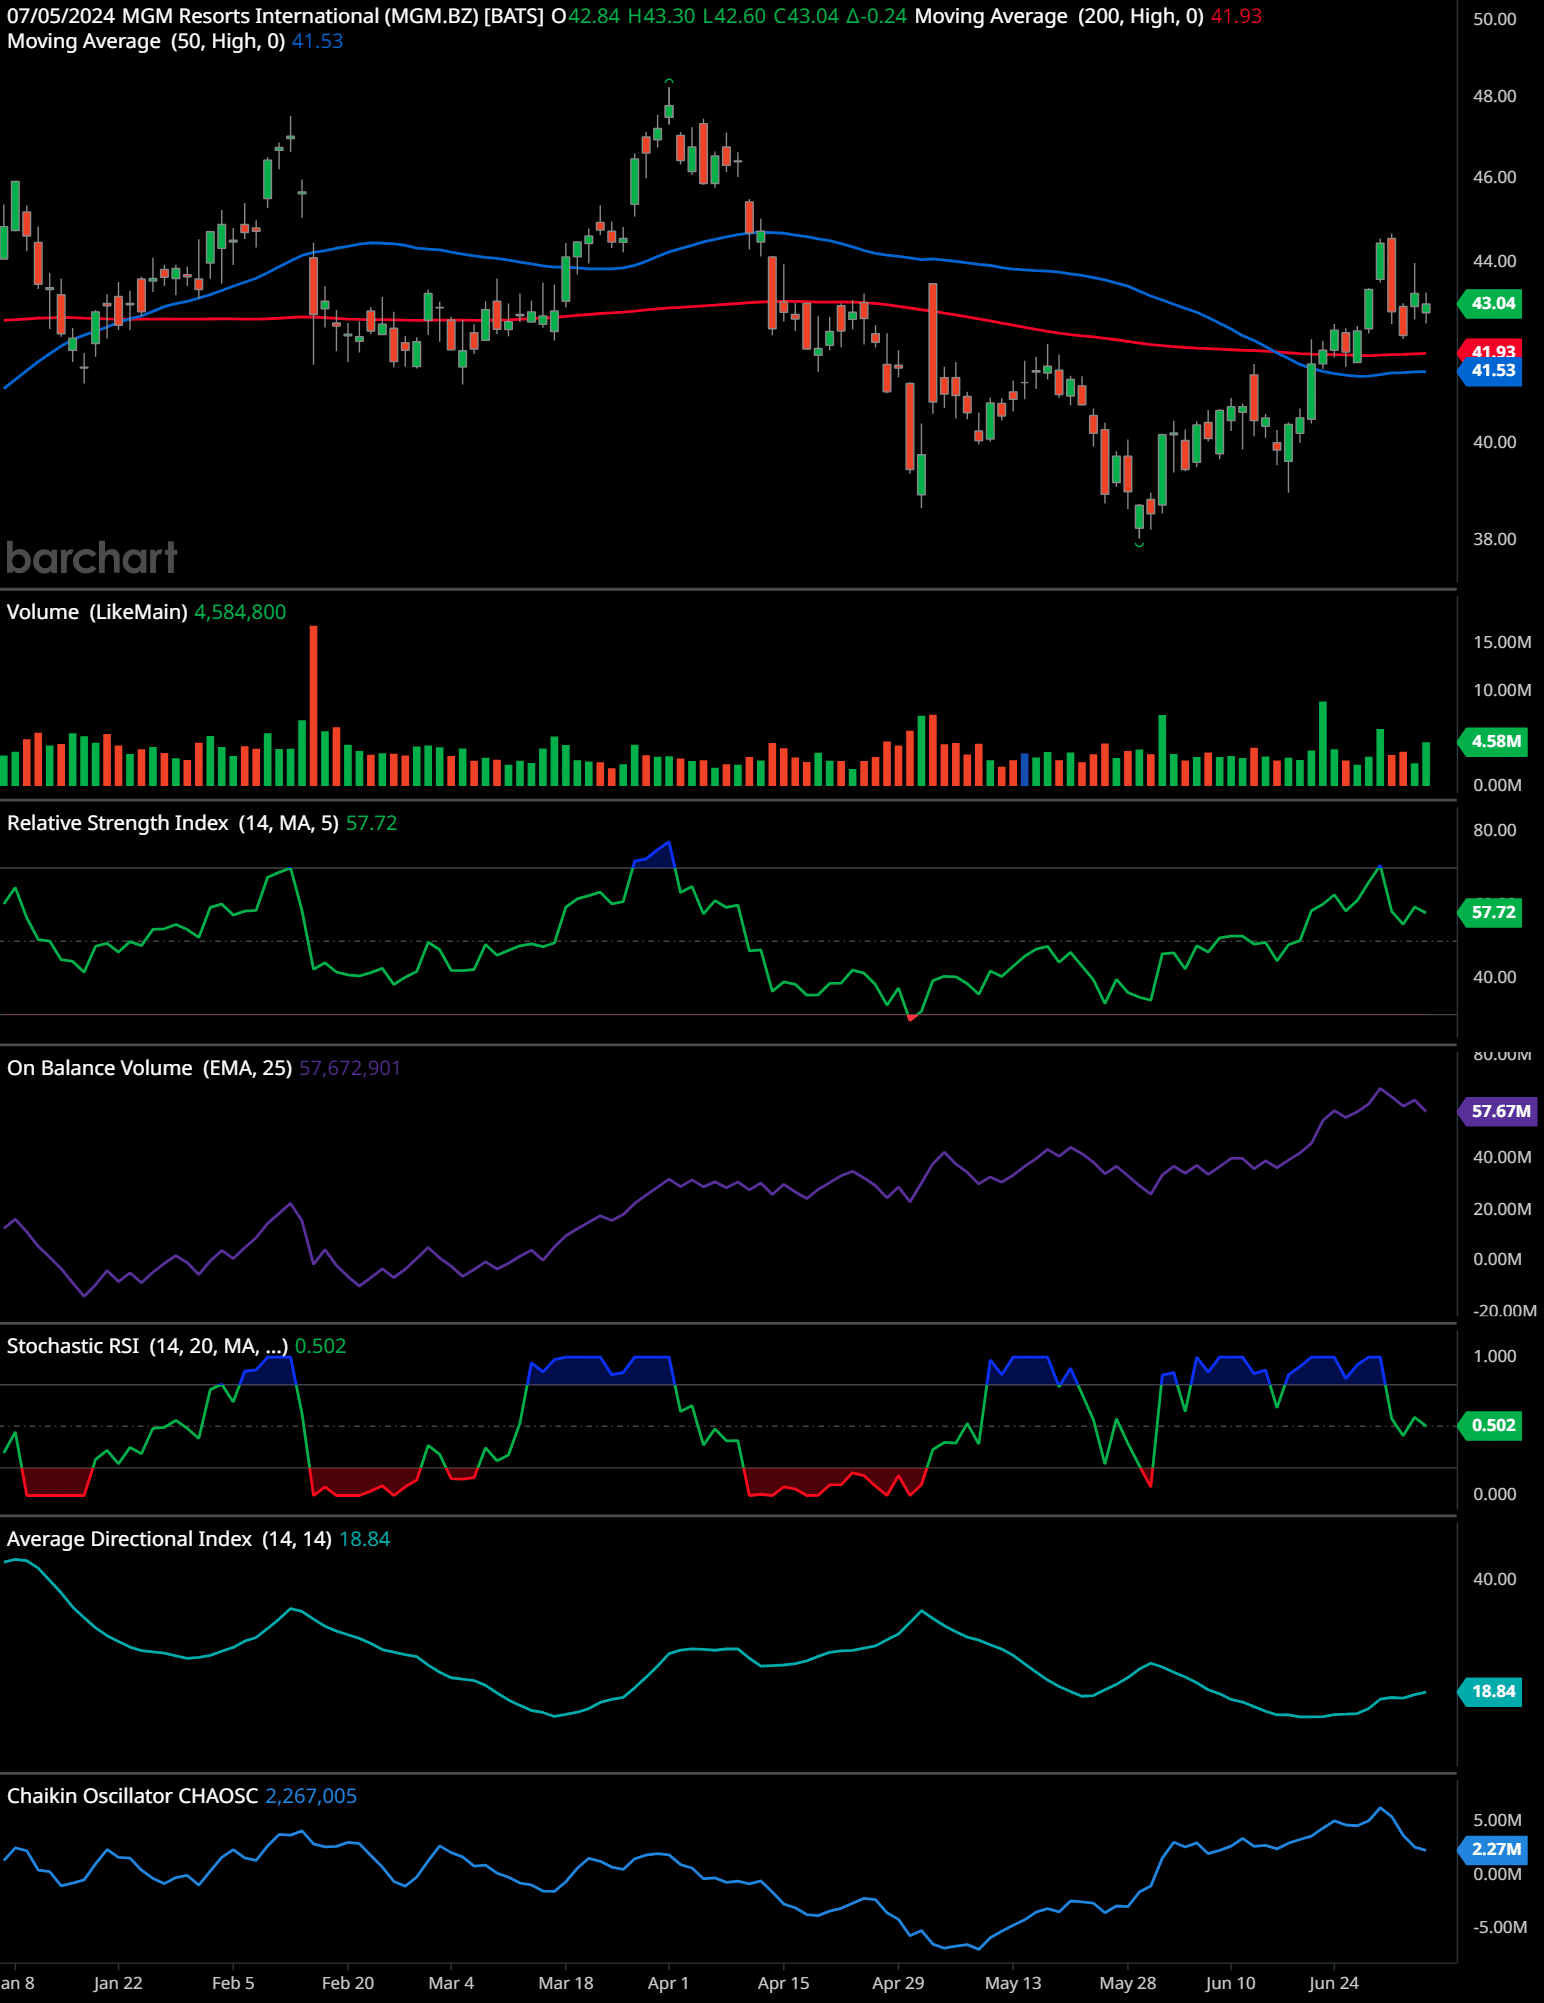Click the Mar 18 date axis label

[x=566, y=1983]
